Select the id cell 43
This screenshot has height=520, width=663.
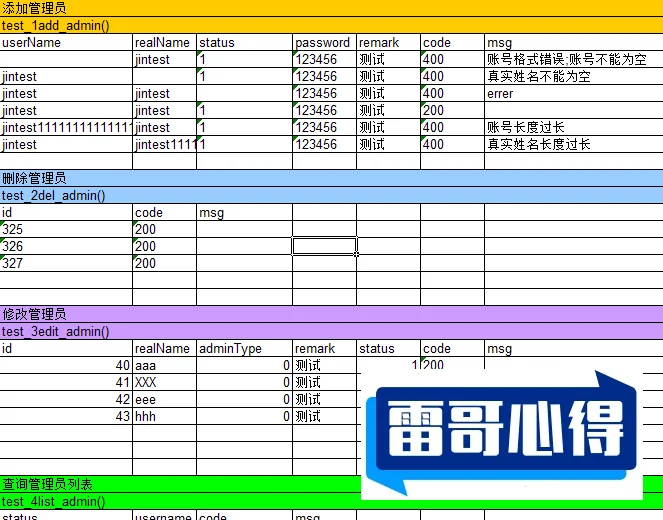[66, 416]
